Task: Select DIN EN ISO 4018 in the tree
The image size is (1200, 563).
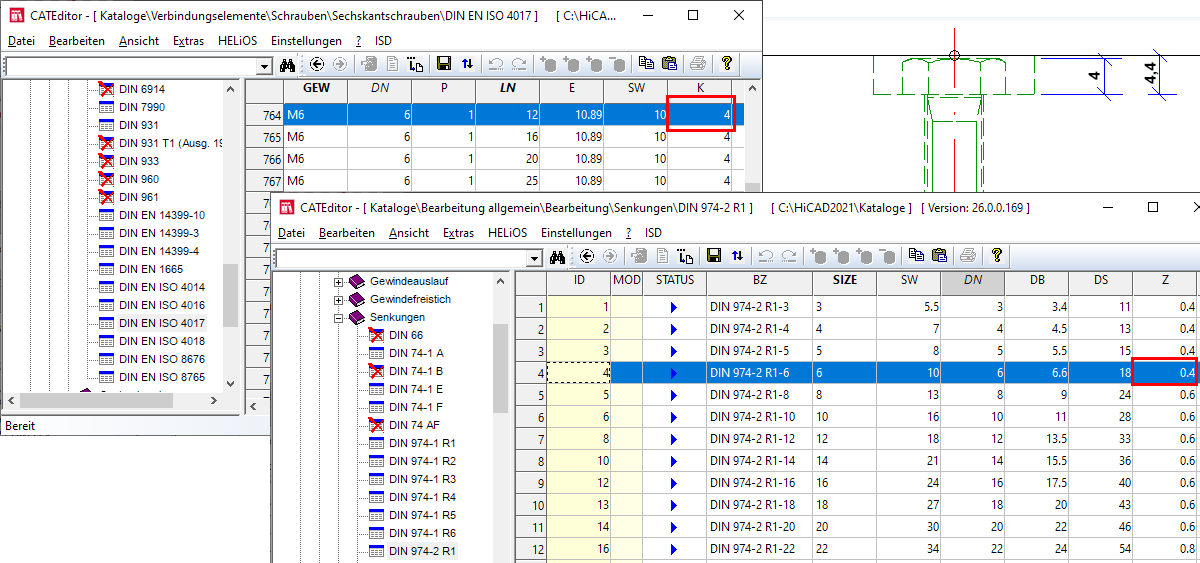Action: click(x=161, y=342)
